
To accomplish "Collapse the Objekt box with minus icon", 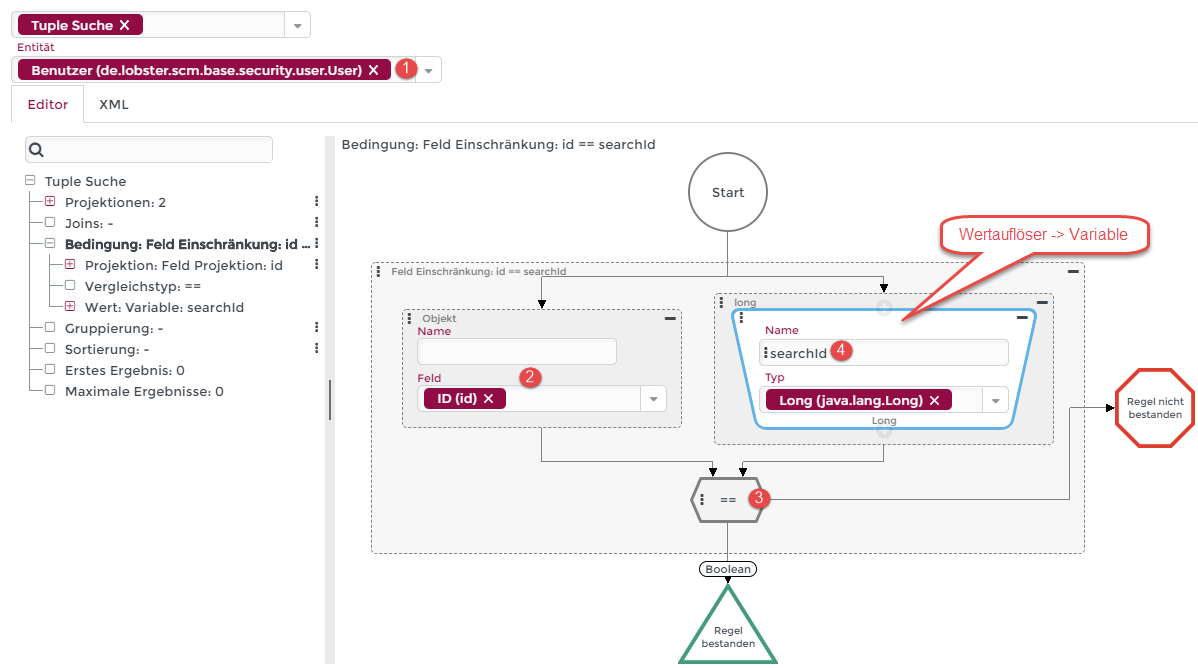I will tap(670, 318).
